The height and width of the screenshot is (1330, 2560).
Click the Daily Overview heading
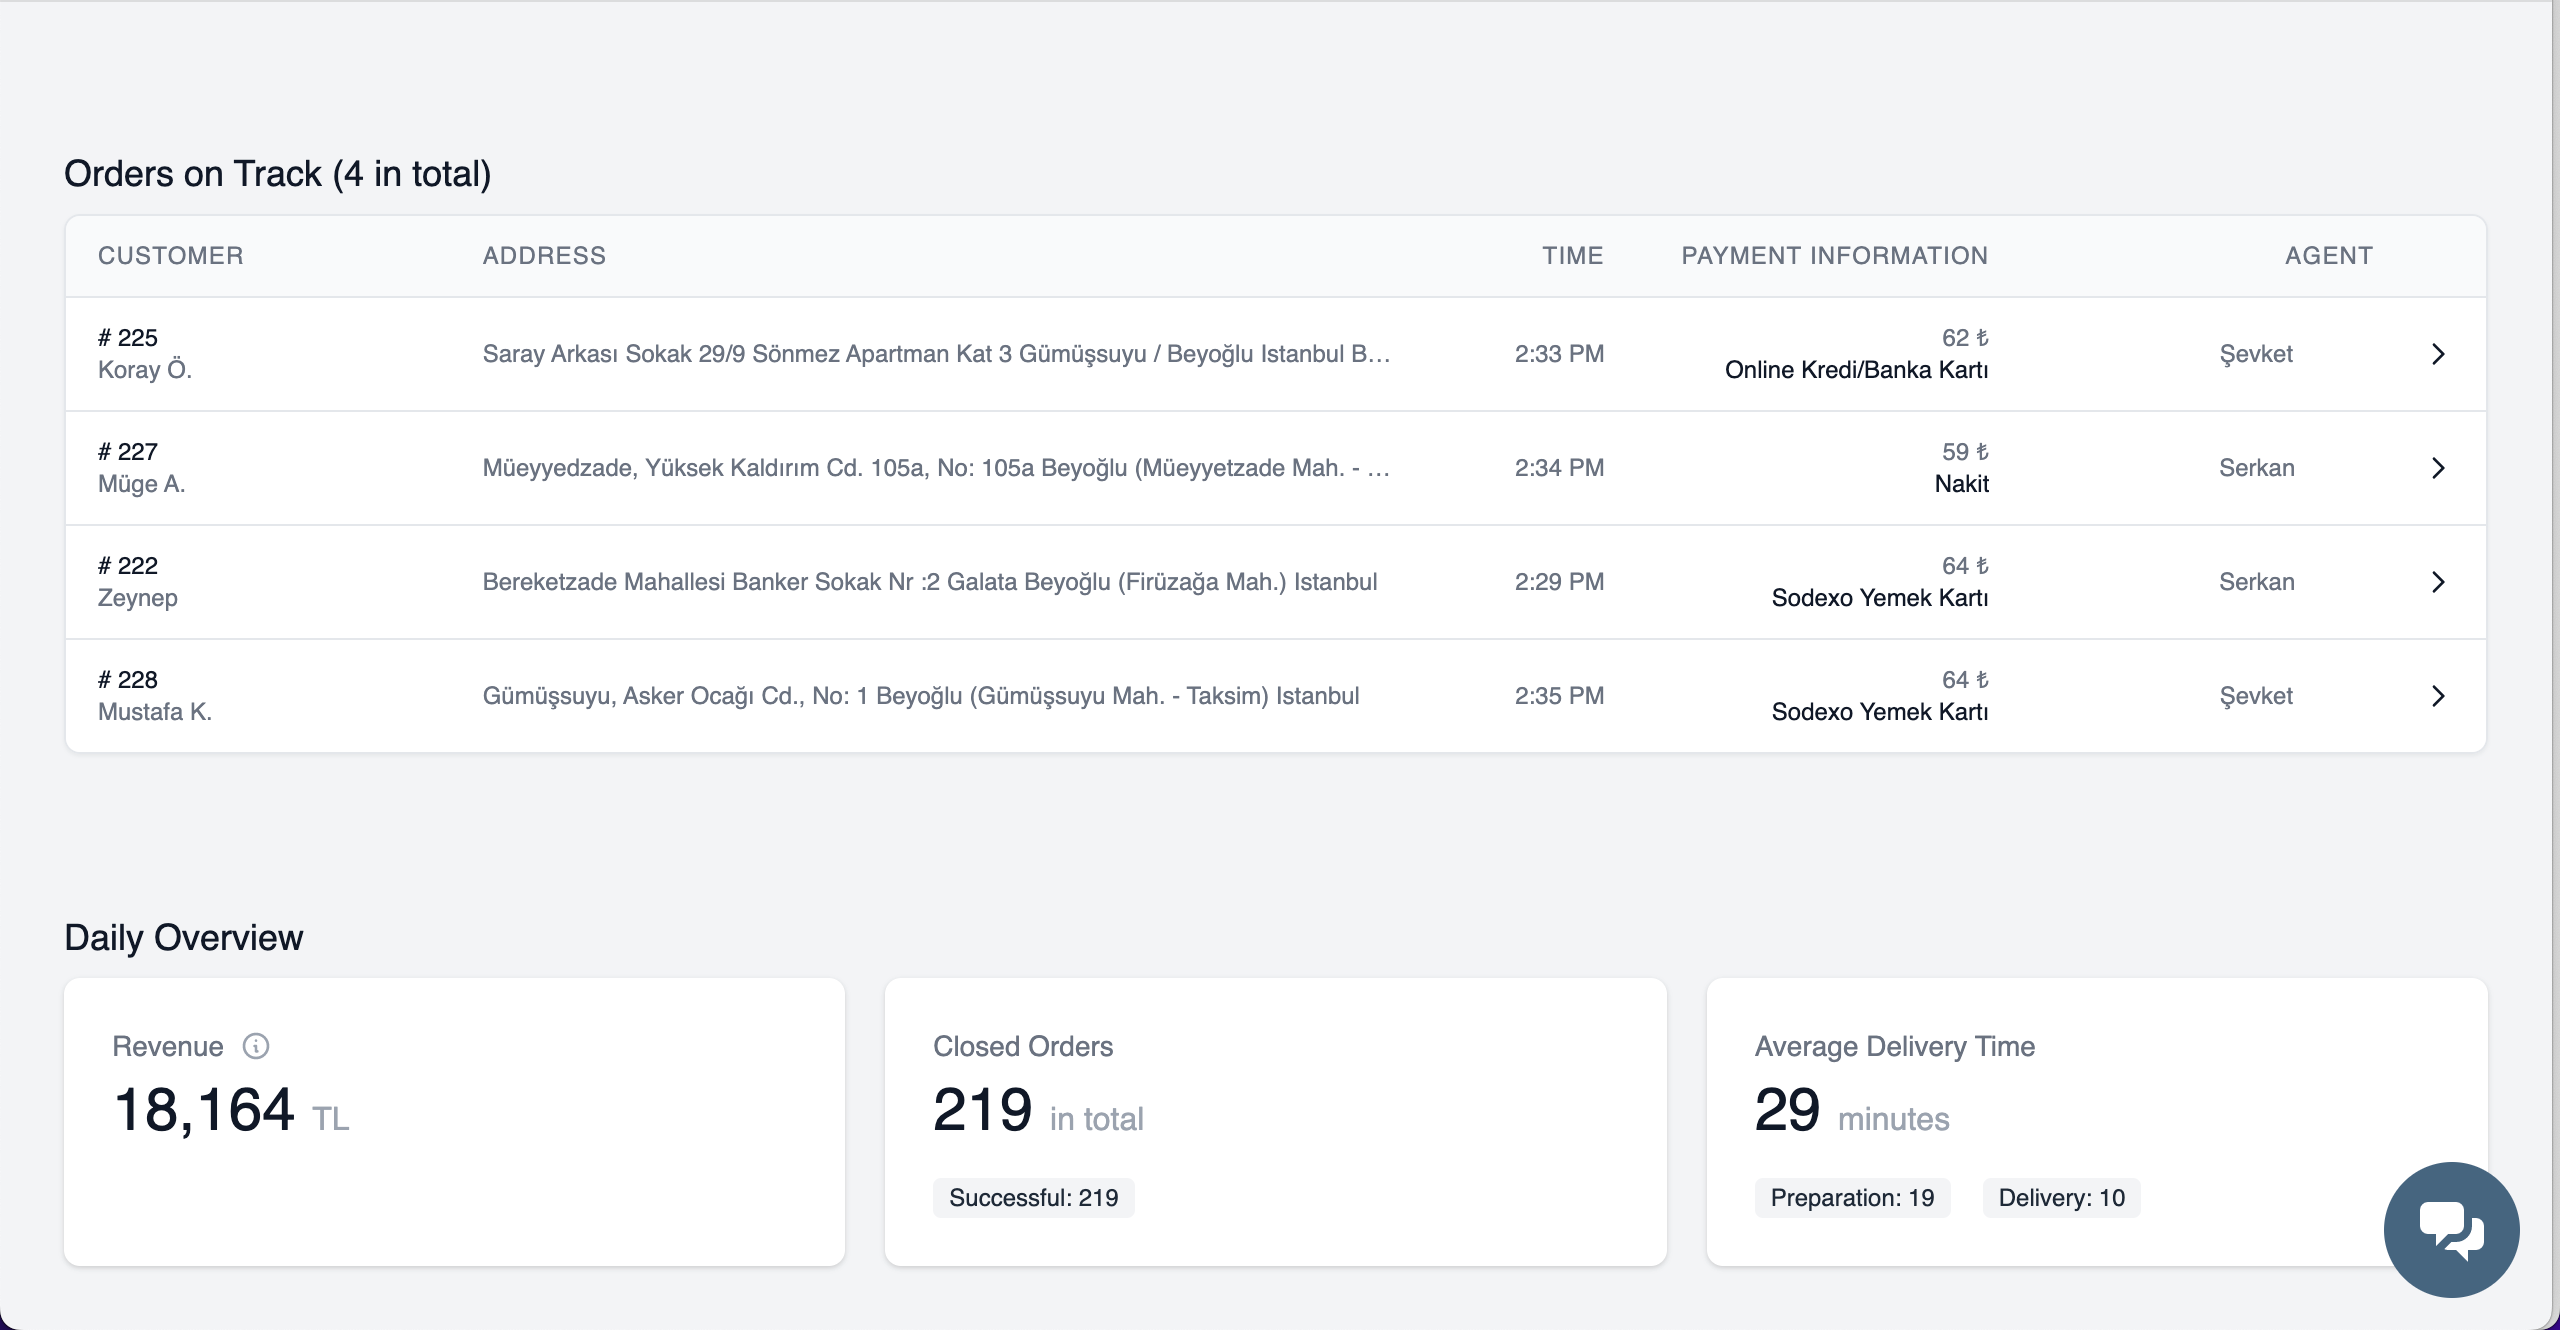tap(183, 937)
